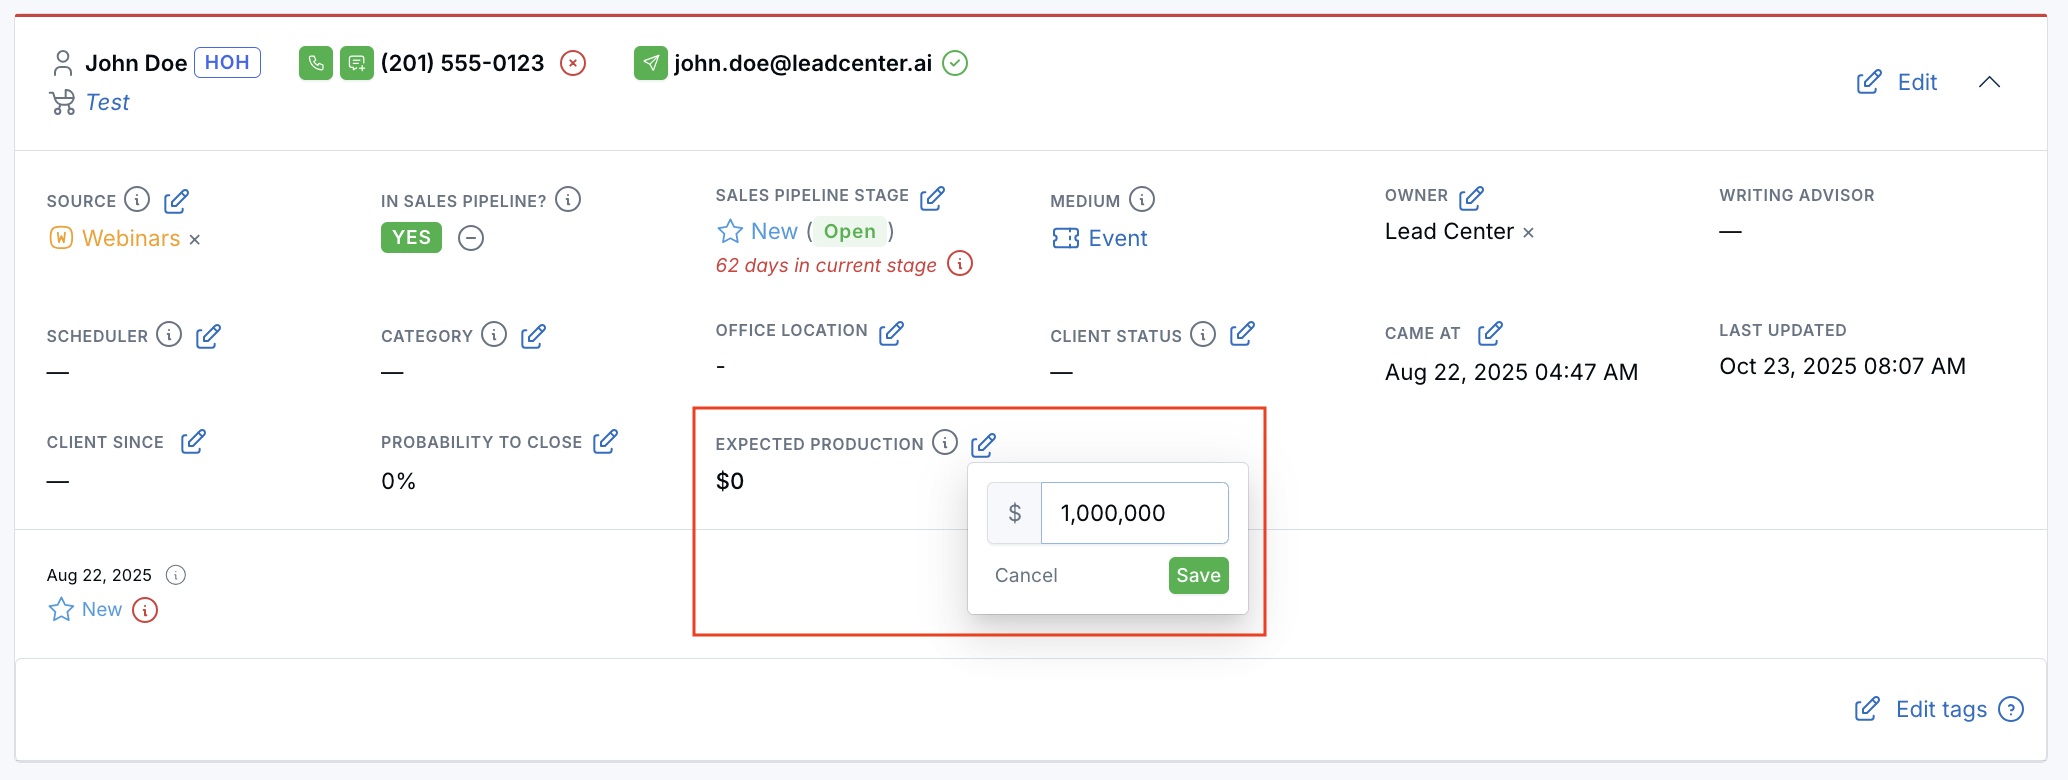2068x780 pixels.
Task: Click the red invalid phone status icon
Action: click(x=573, y=63)
